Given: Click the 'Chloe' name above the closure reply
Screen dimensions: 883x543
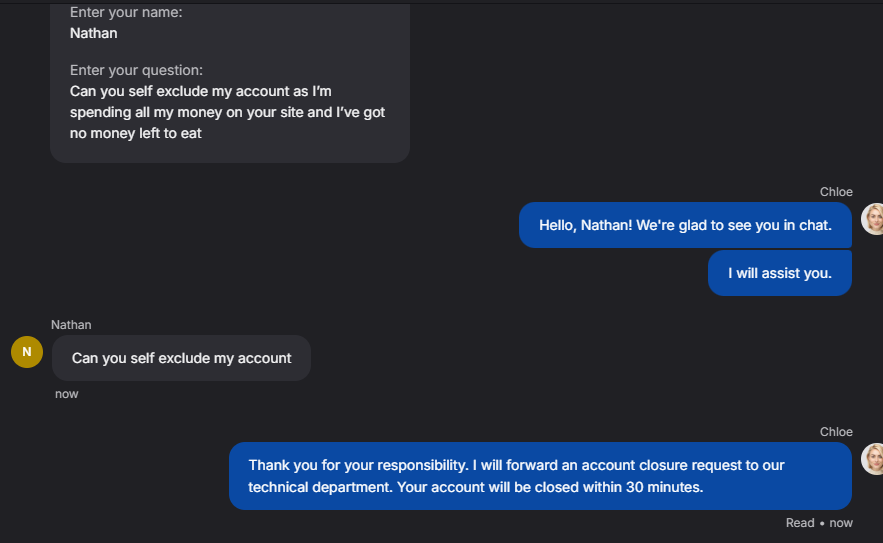Looking at the screenshot, I should click(x=836, y=432).
